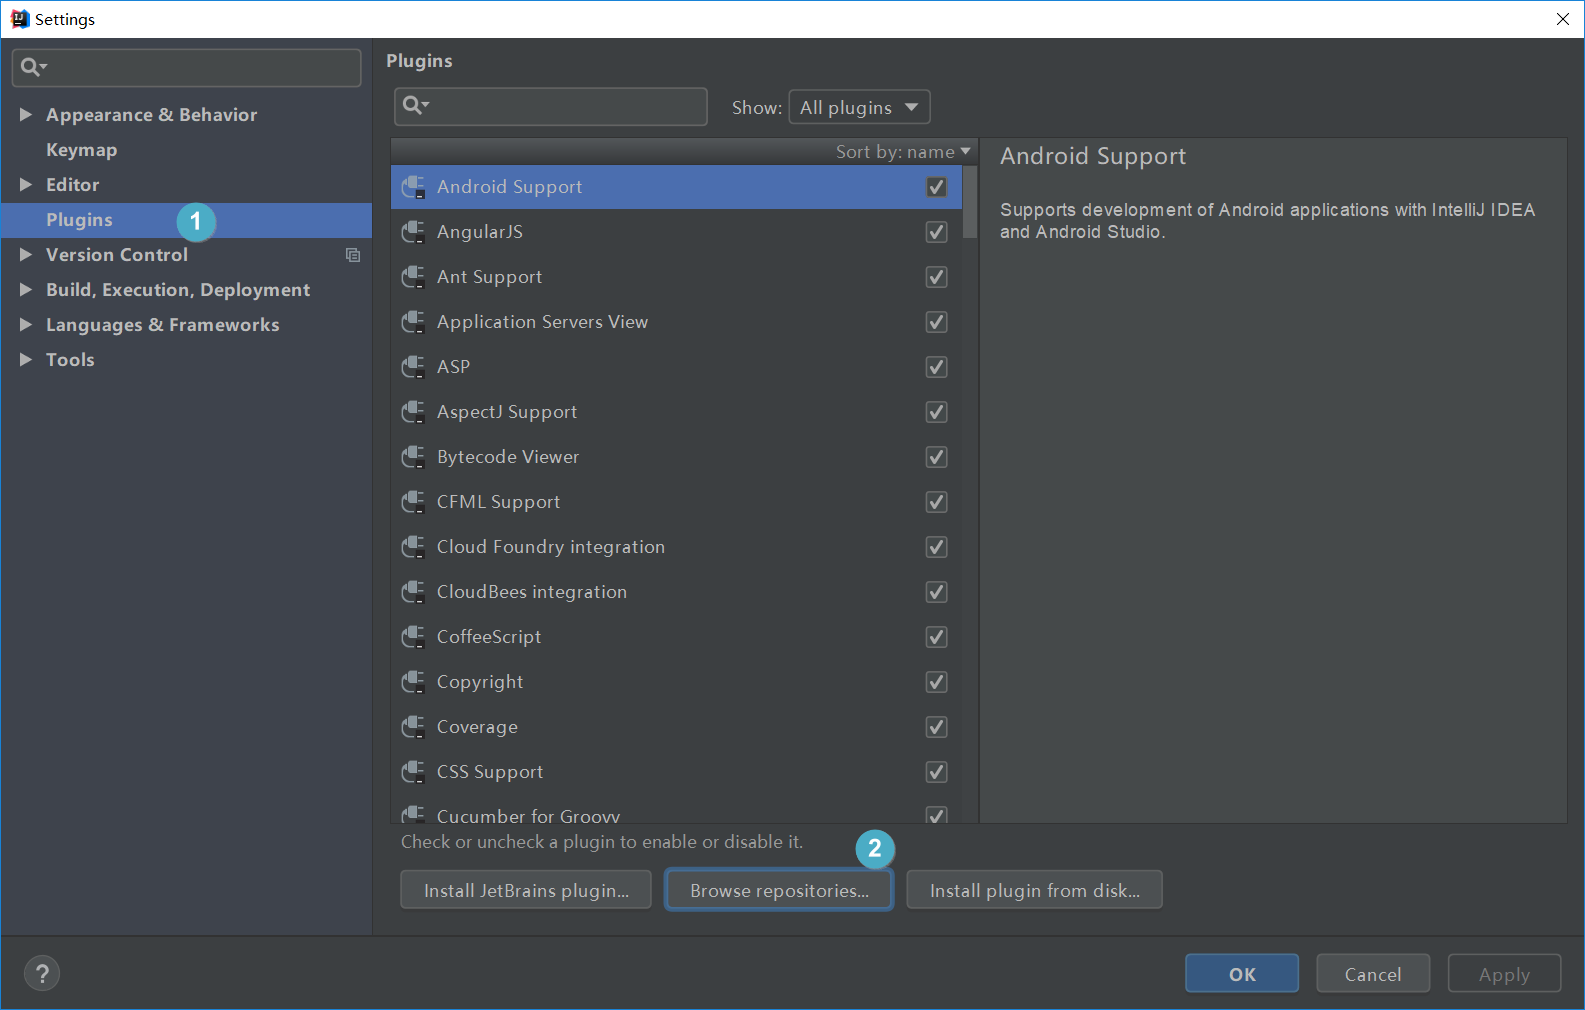Uncheck Application Servers View checkbox
This screenshot has height=1010, width=1585.
[x=936, y=322]
